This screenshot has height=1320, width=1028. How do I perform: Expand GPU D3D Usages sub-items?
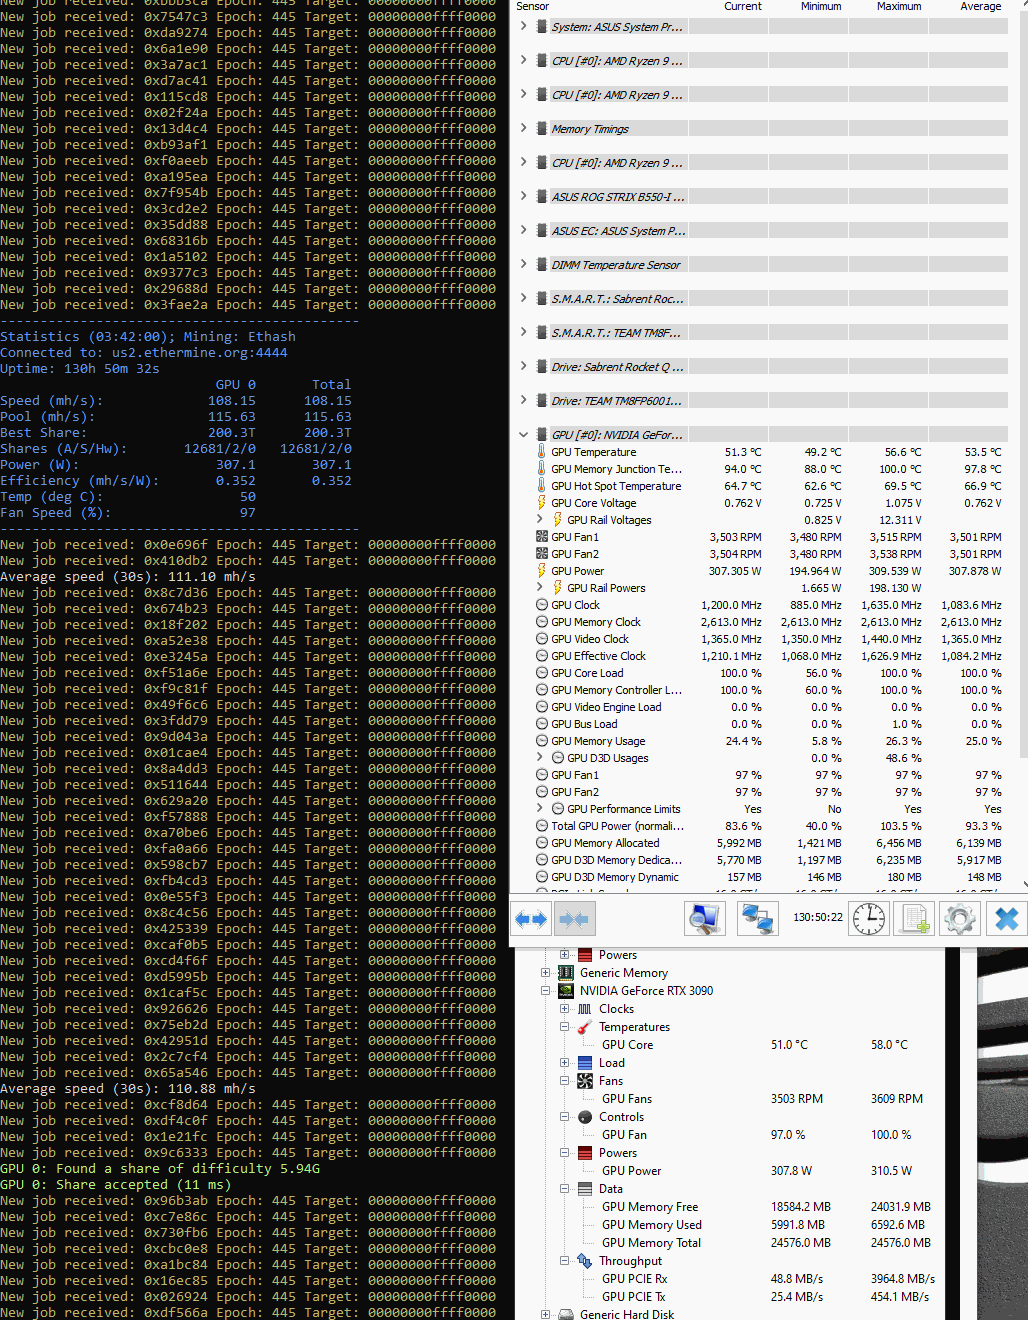[541, 757]
